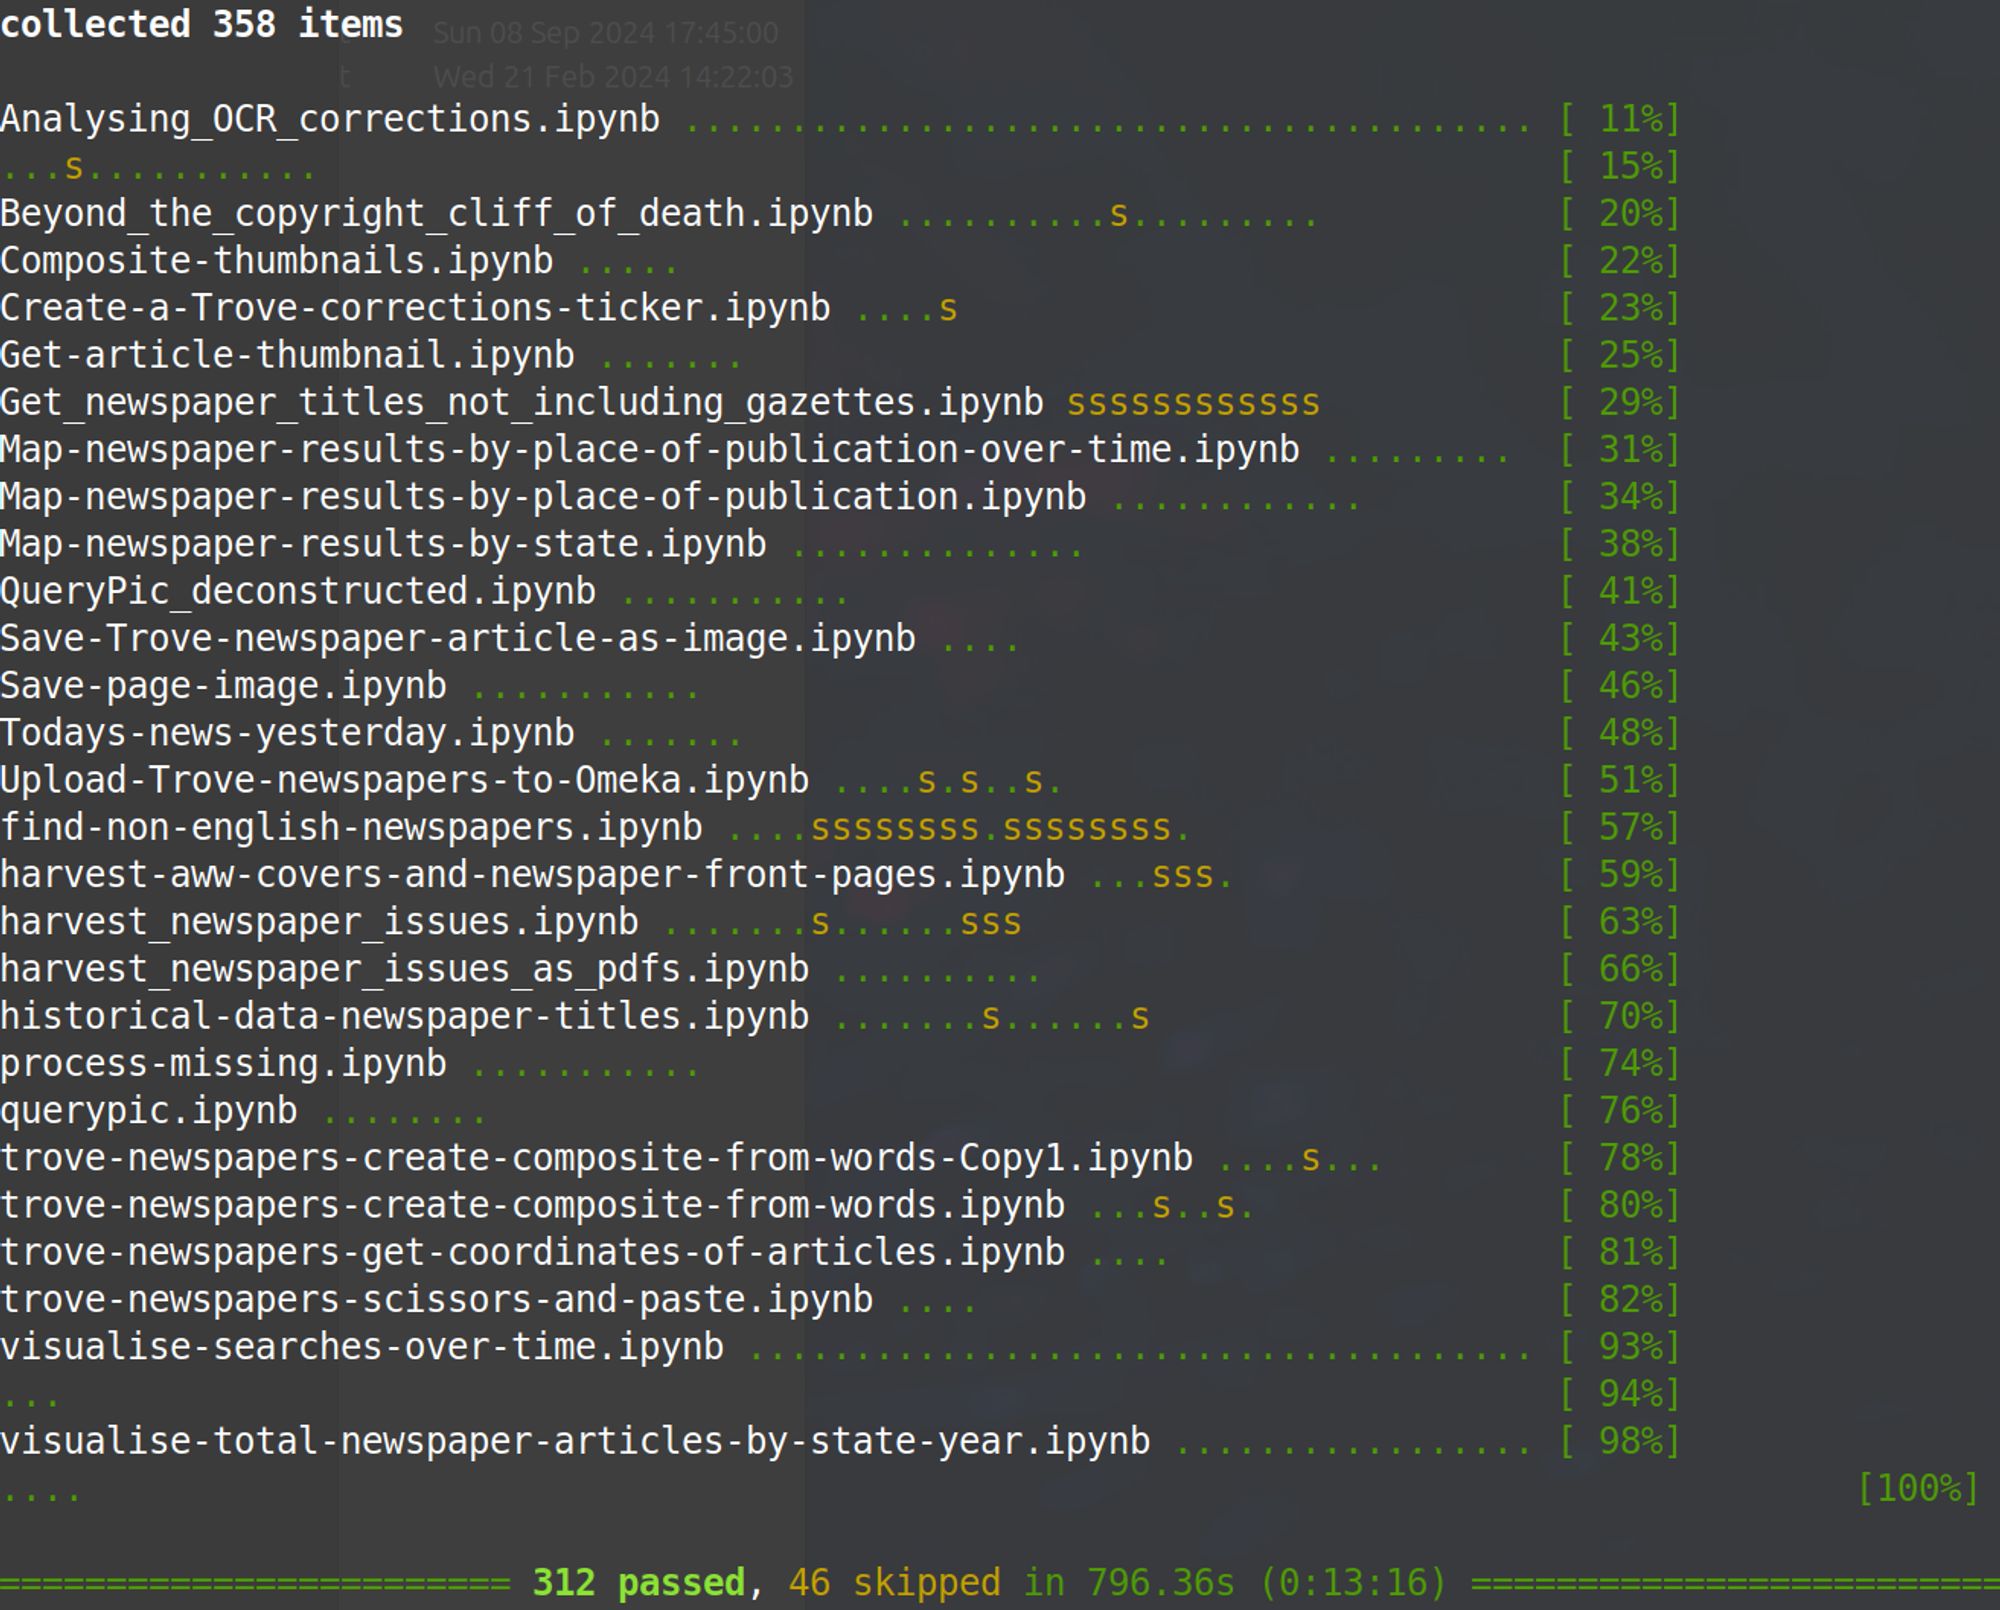This screenshot has height=1610, width=2000.
Task: Click visualise-total-newspaper-articles-by-state-year.ipynb filename
Action: [575, 1441]
